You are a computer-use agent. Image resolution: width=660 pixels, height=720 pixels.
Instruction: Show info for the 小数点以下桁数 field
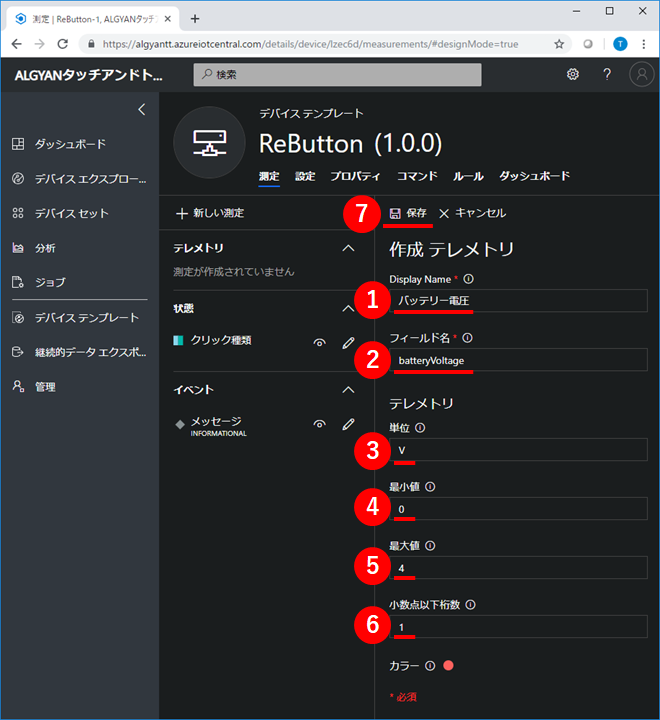click(x=470, y=605)
